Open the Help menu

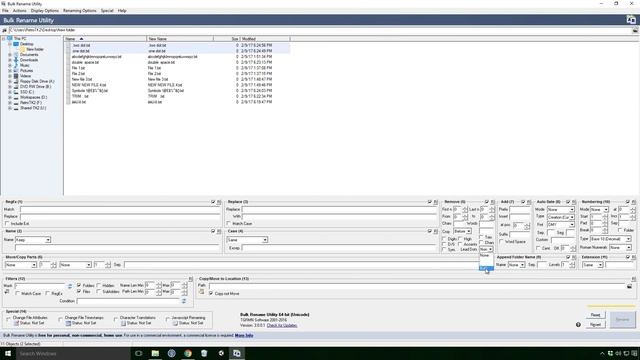(x=122, y=11)
